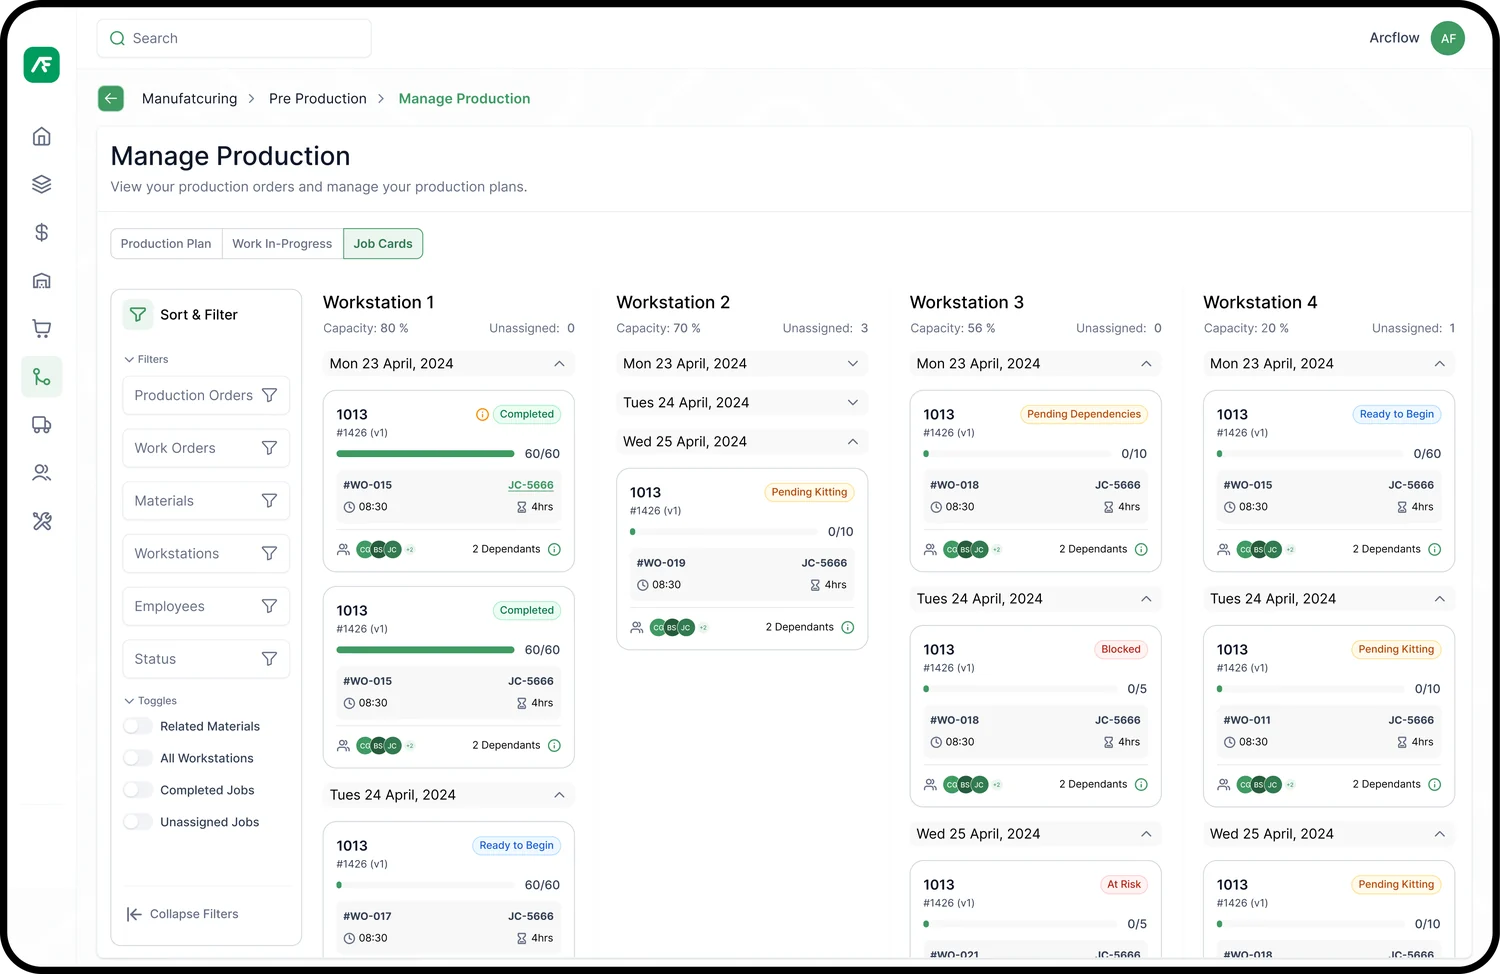
Task: Click the Workstation 3 heading
Action: coord(967,302)
